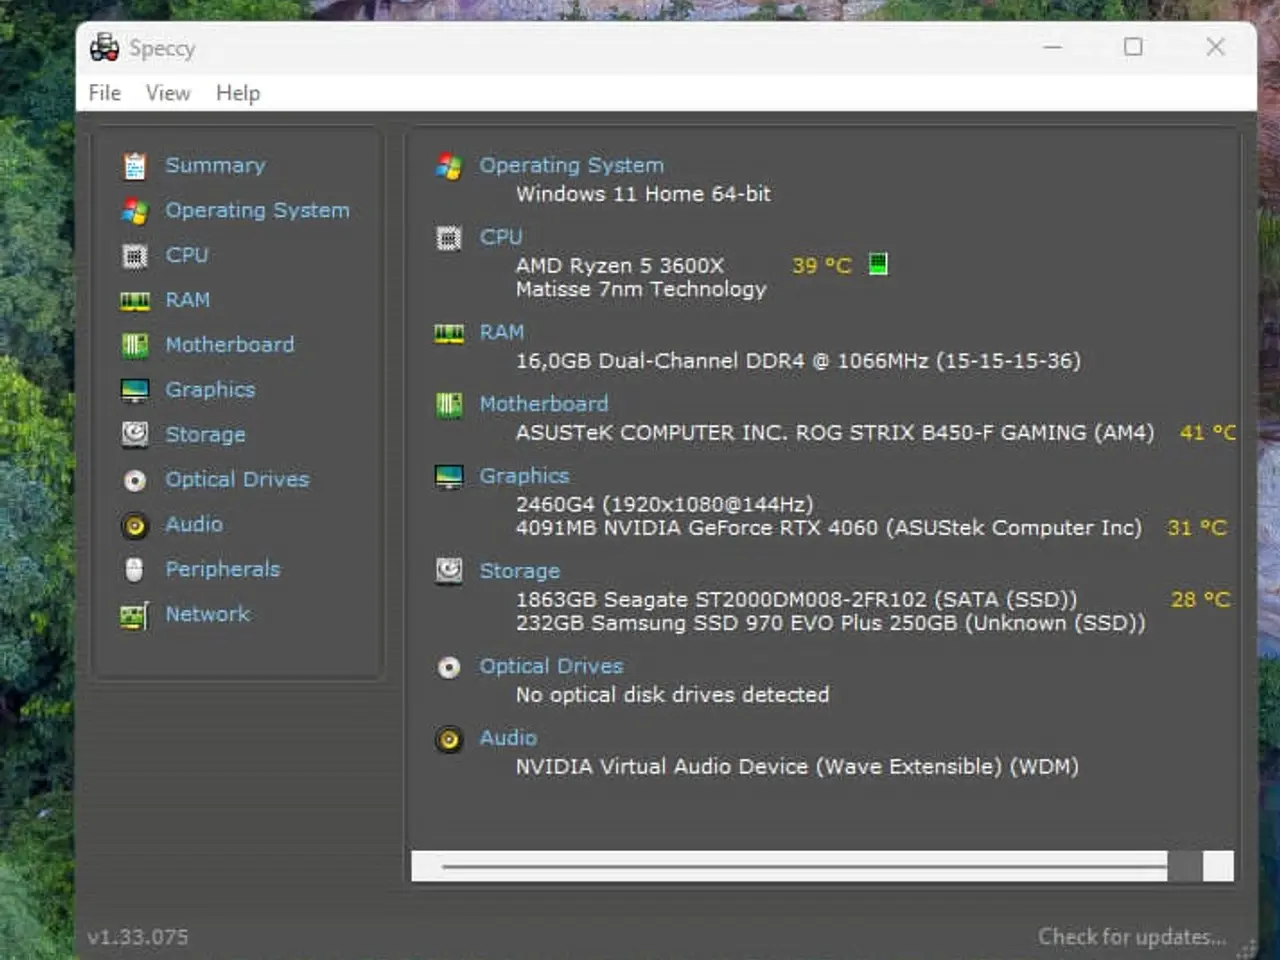Open the View menu
The width and height of the screenshot is (1280, 960).
tap(168, 93)
